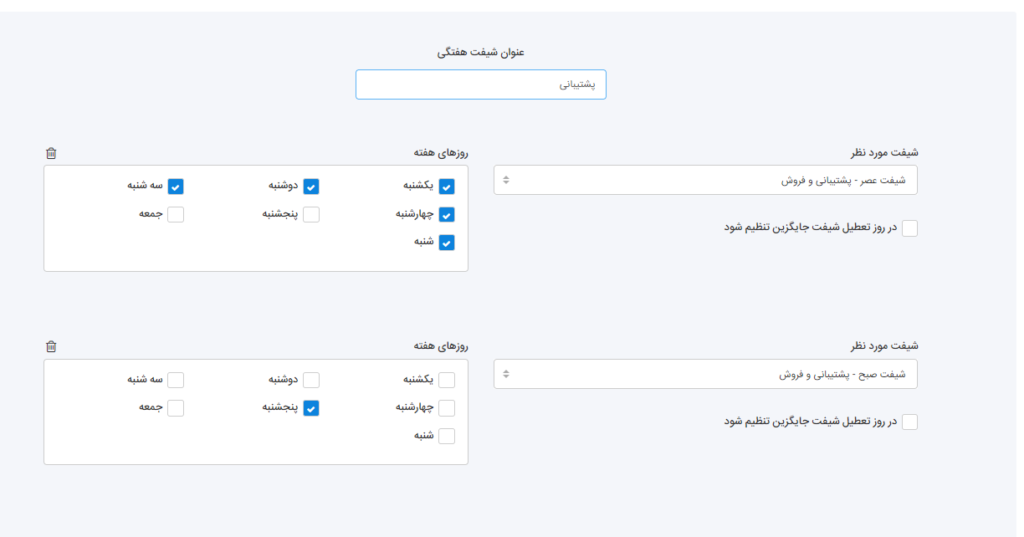Check سه شنبه in the second shift

176,380
